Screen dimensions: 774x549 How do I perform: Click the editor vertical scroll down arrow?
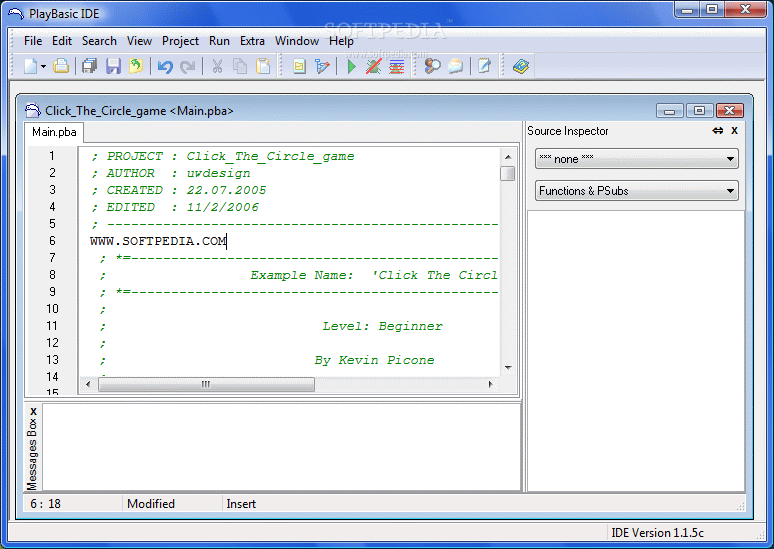(507, 368)
